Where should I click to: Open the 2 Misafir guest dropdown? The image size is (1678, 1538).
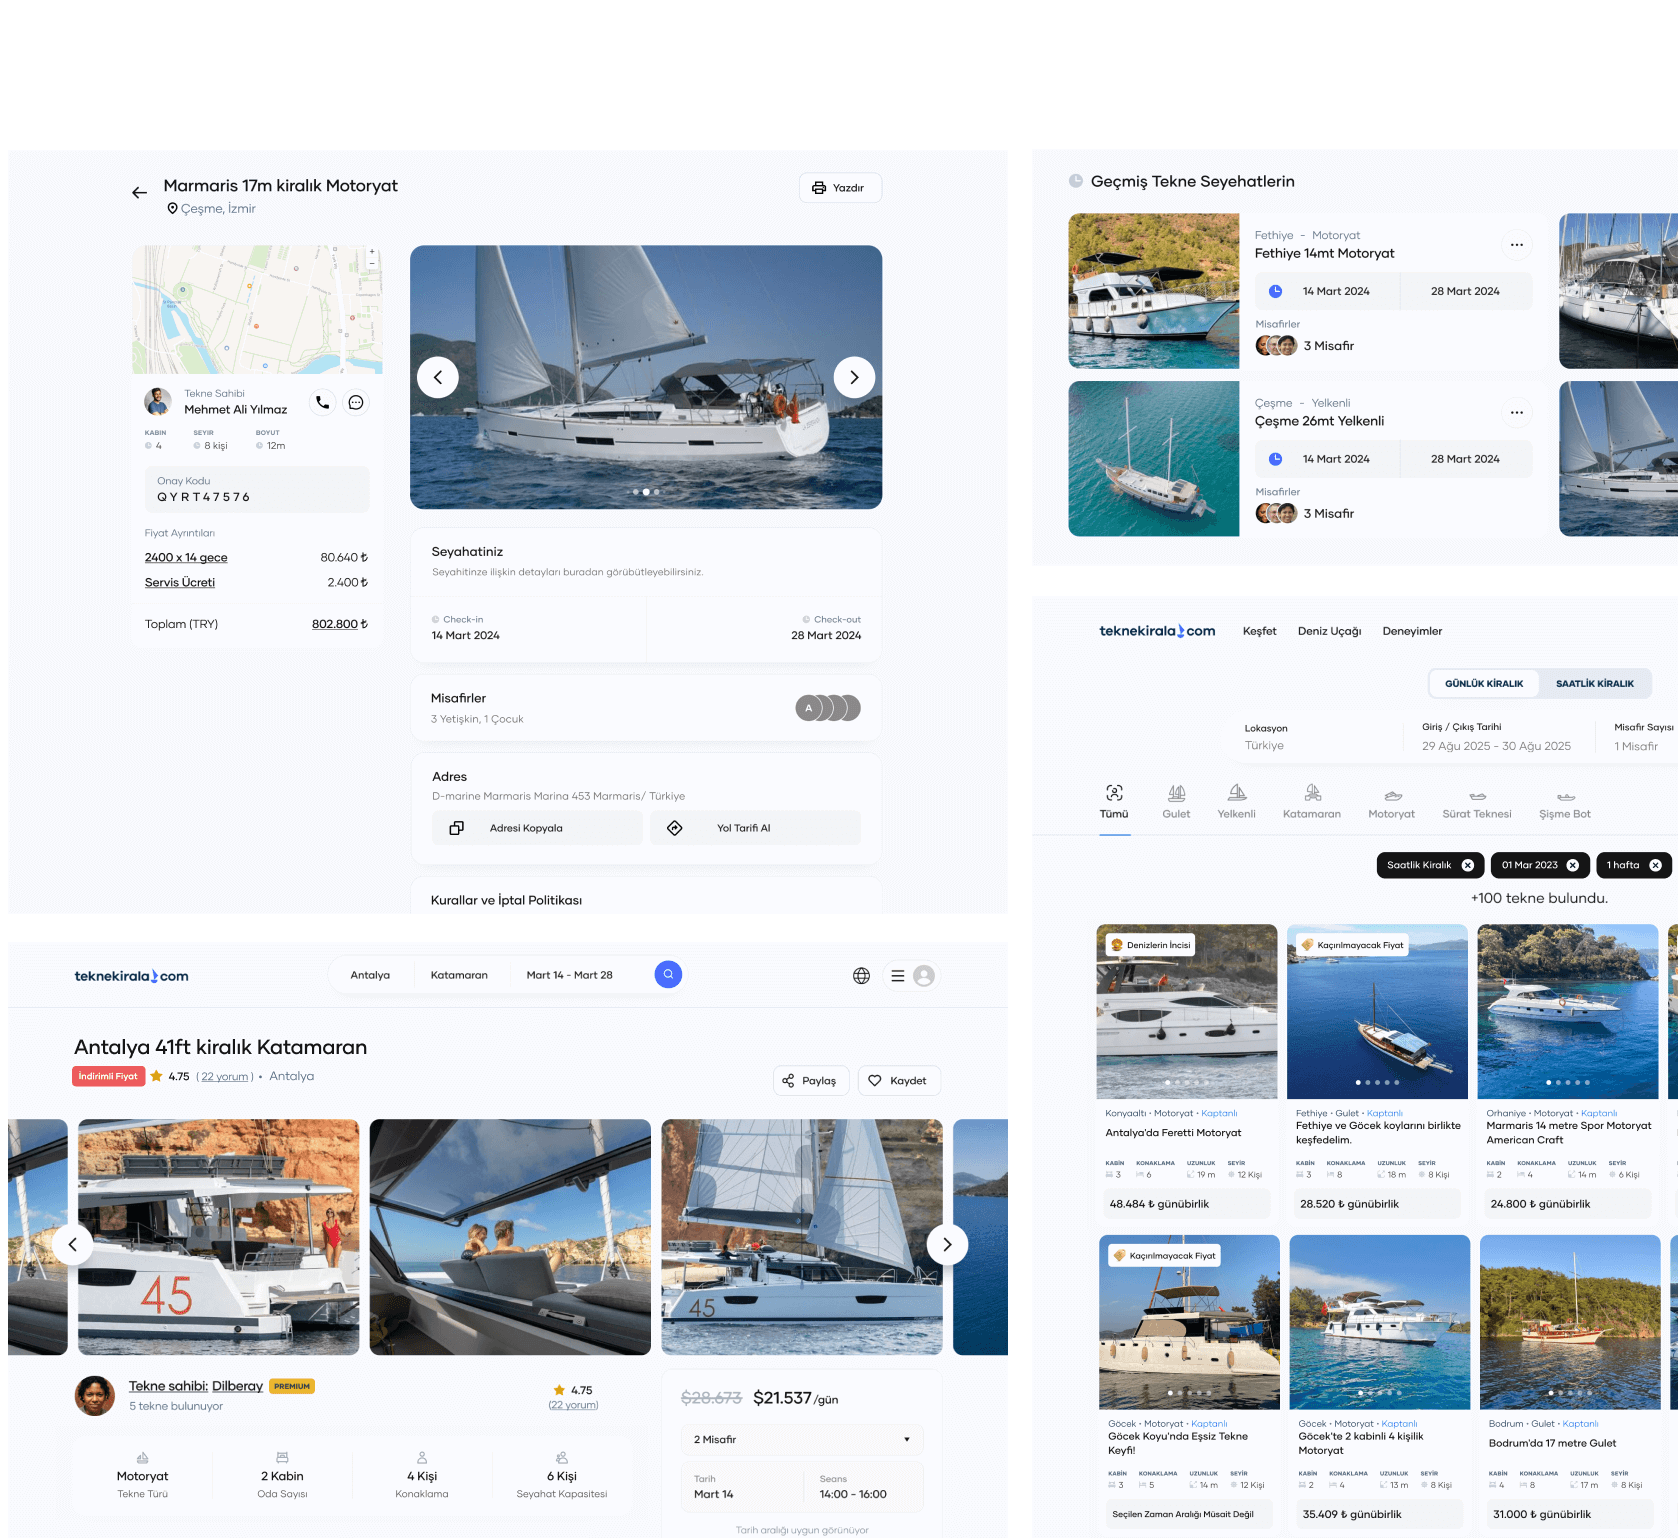pyautogui.click(x=801, y=1439)
